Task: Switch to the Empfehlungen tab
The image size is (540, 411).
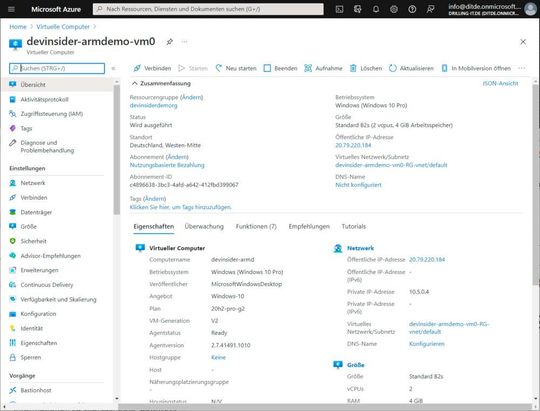Action: tap(309, 227)
